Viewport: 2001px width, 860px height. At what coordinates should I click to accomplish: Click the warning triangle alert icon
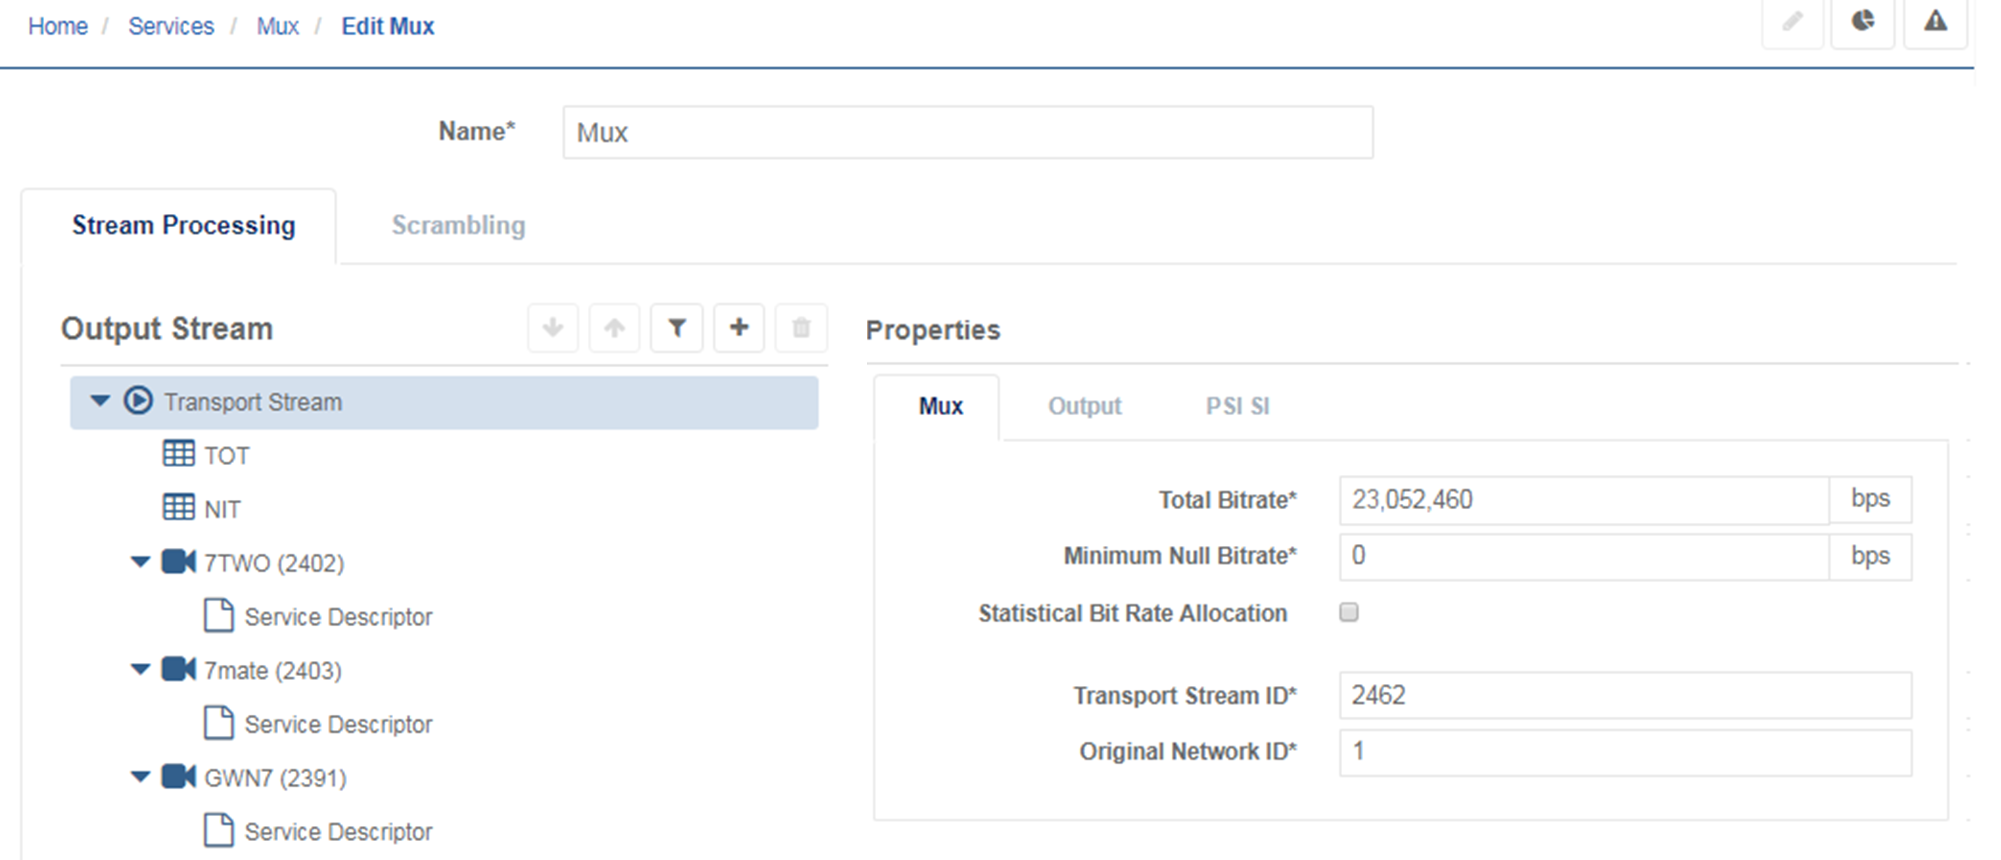[x=1935, y=22]
